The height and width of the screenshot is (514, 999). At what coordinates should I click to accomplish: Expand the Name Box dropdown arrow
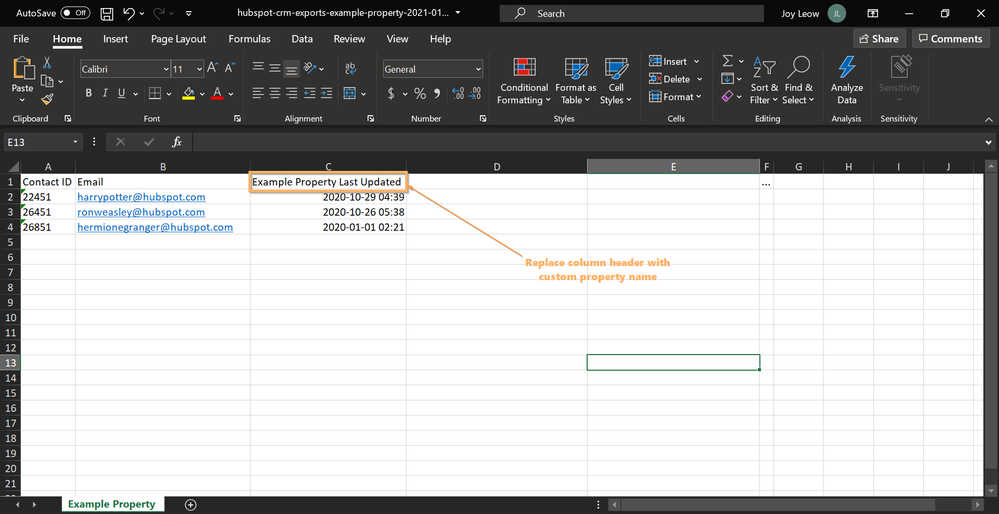(x=75, y=142)
